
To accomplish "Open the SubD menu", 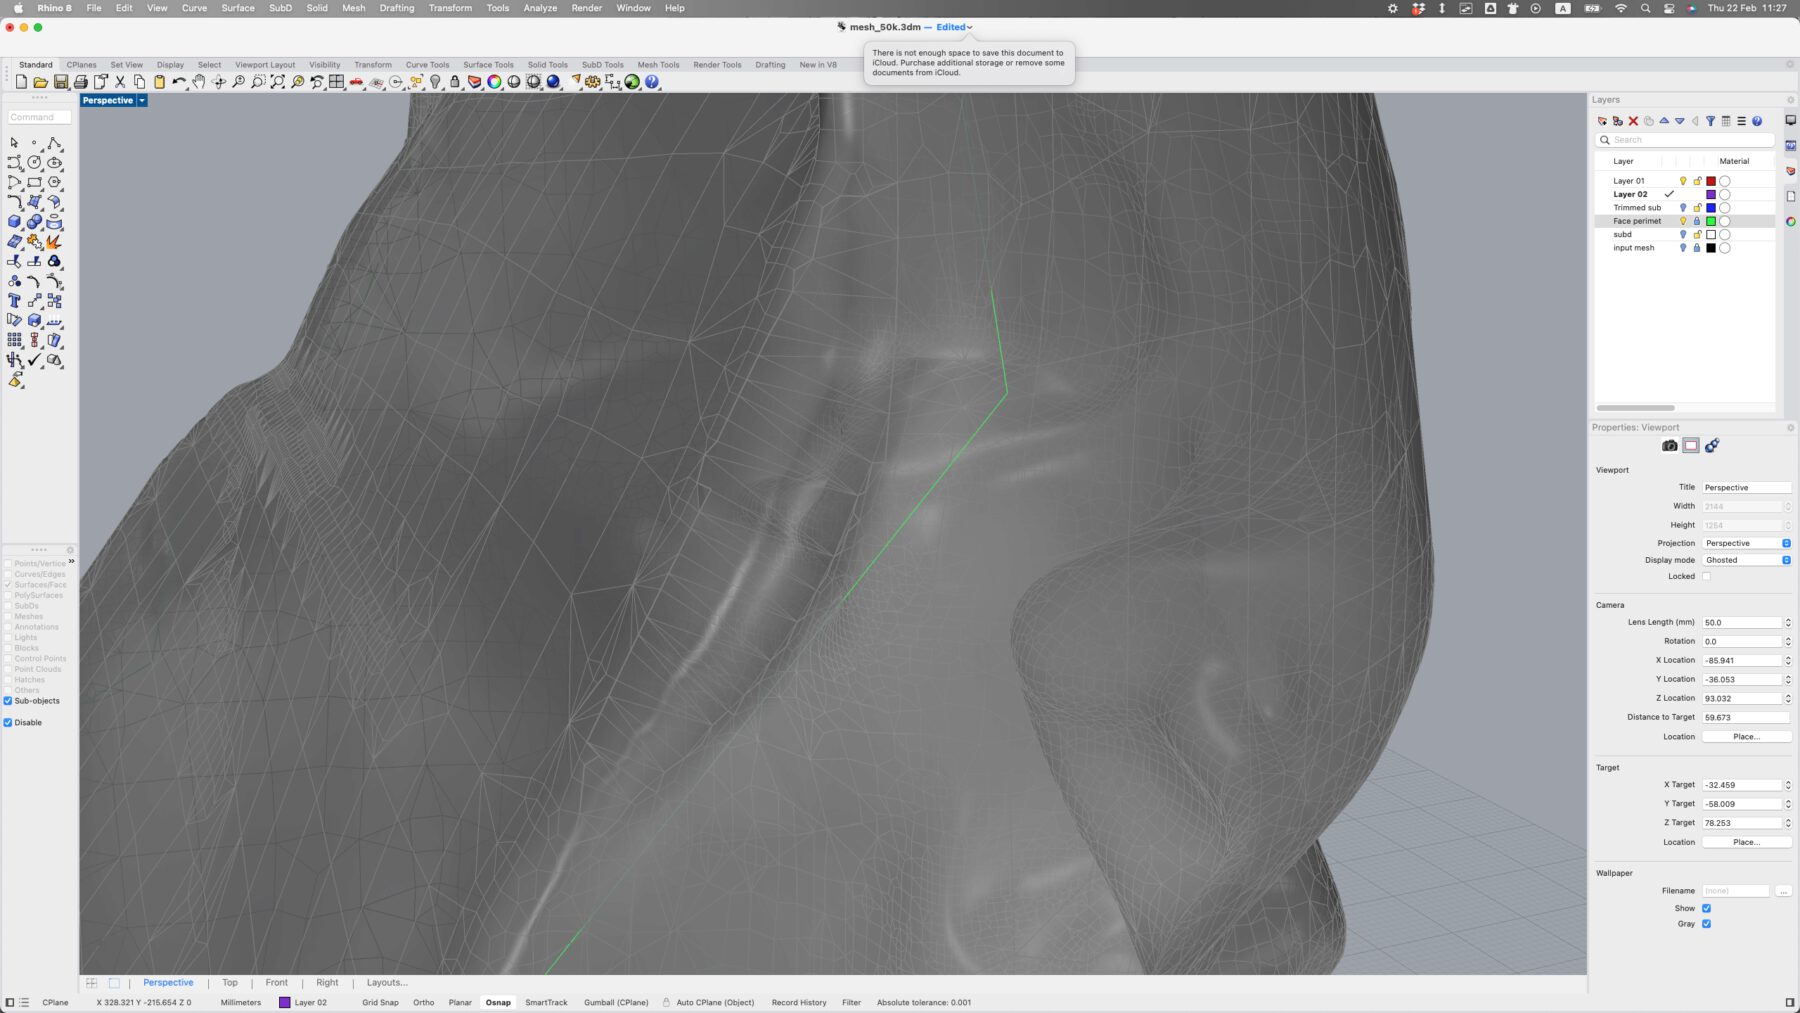I will (x=280, y=8).
